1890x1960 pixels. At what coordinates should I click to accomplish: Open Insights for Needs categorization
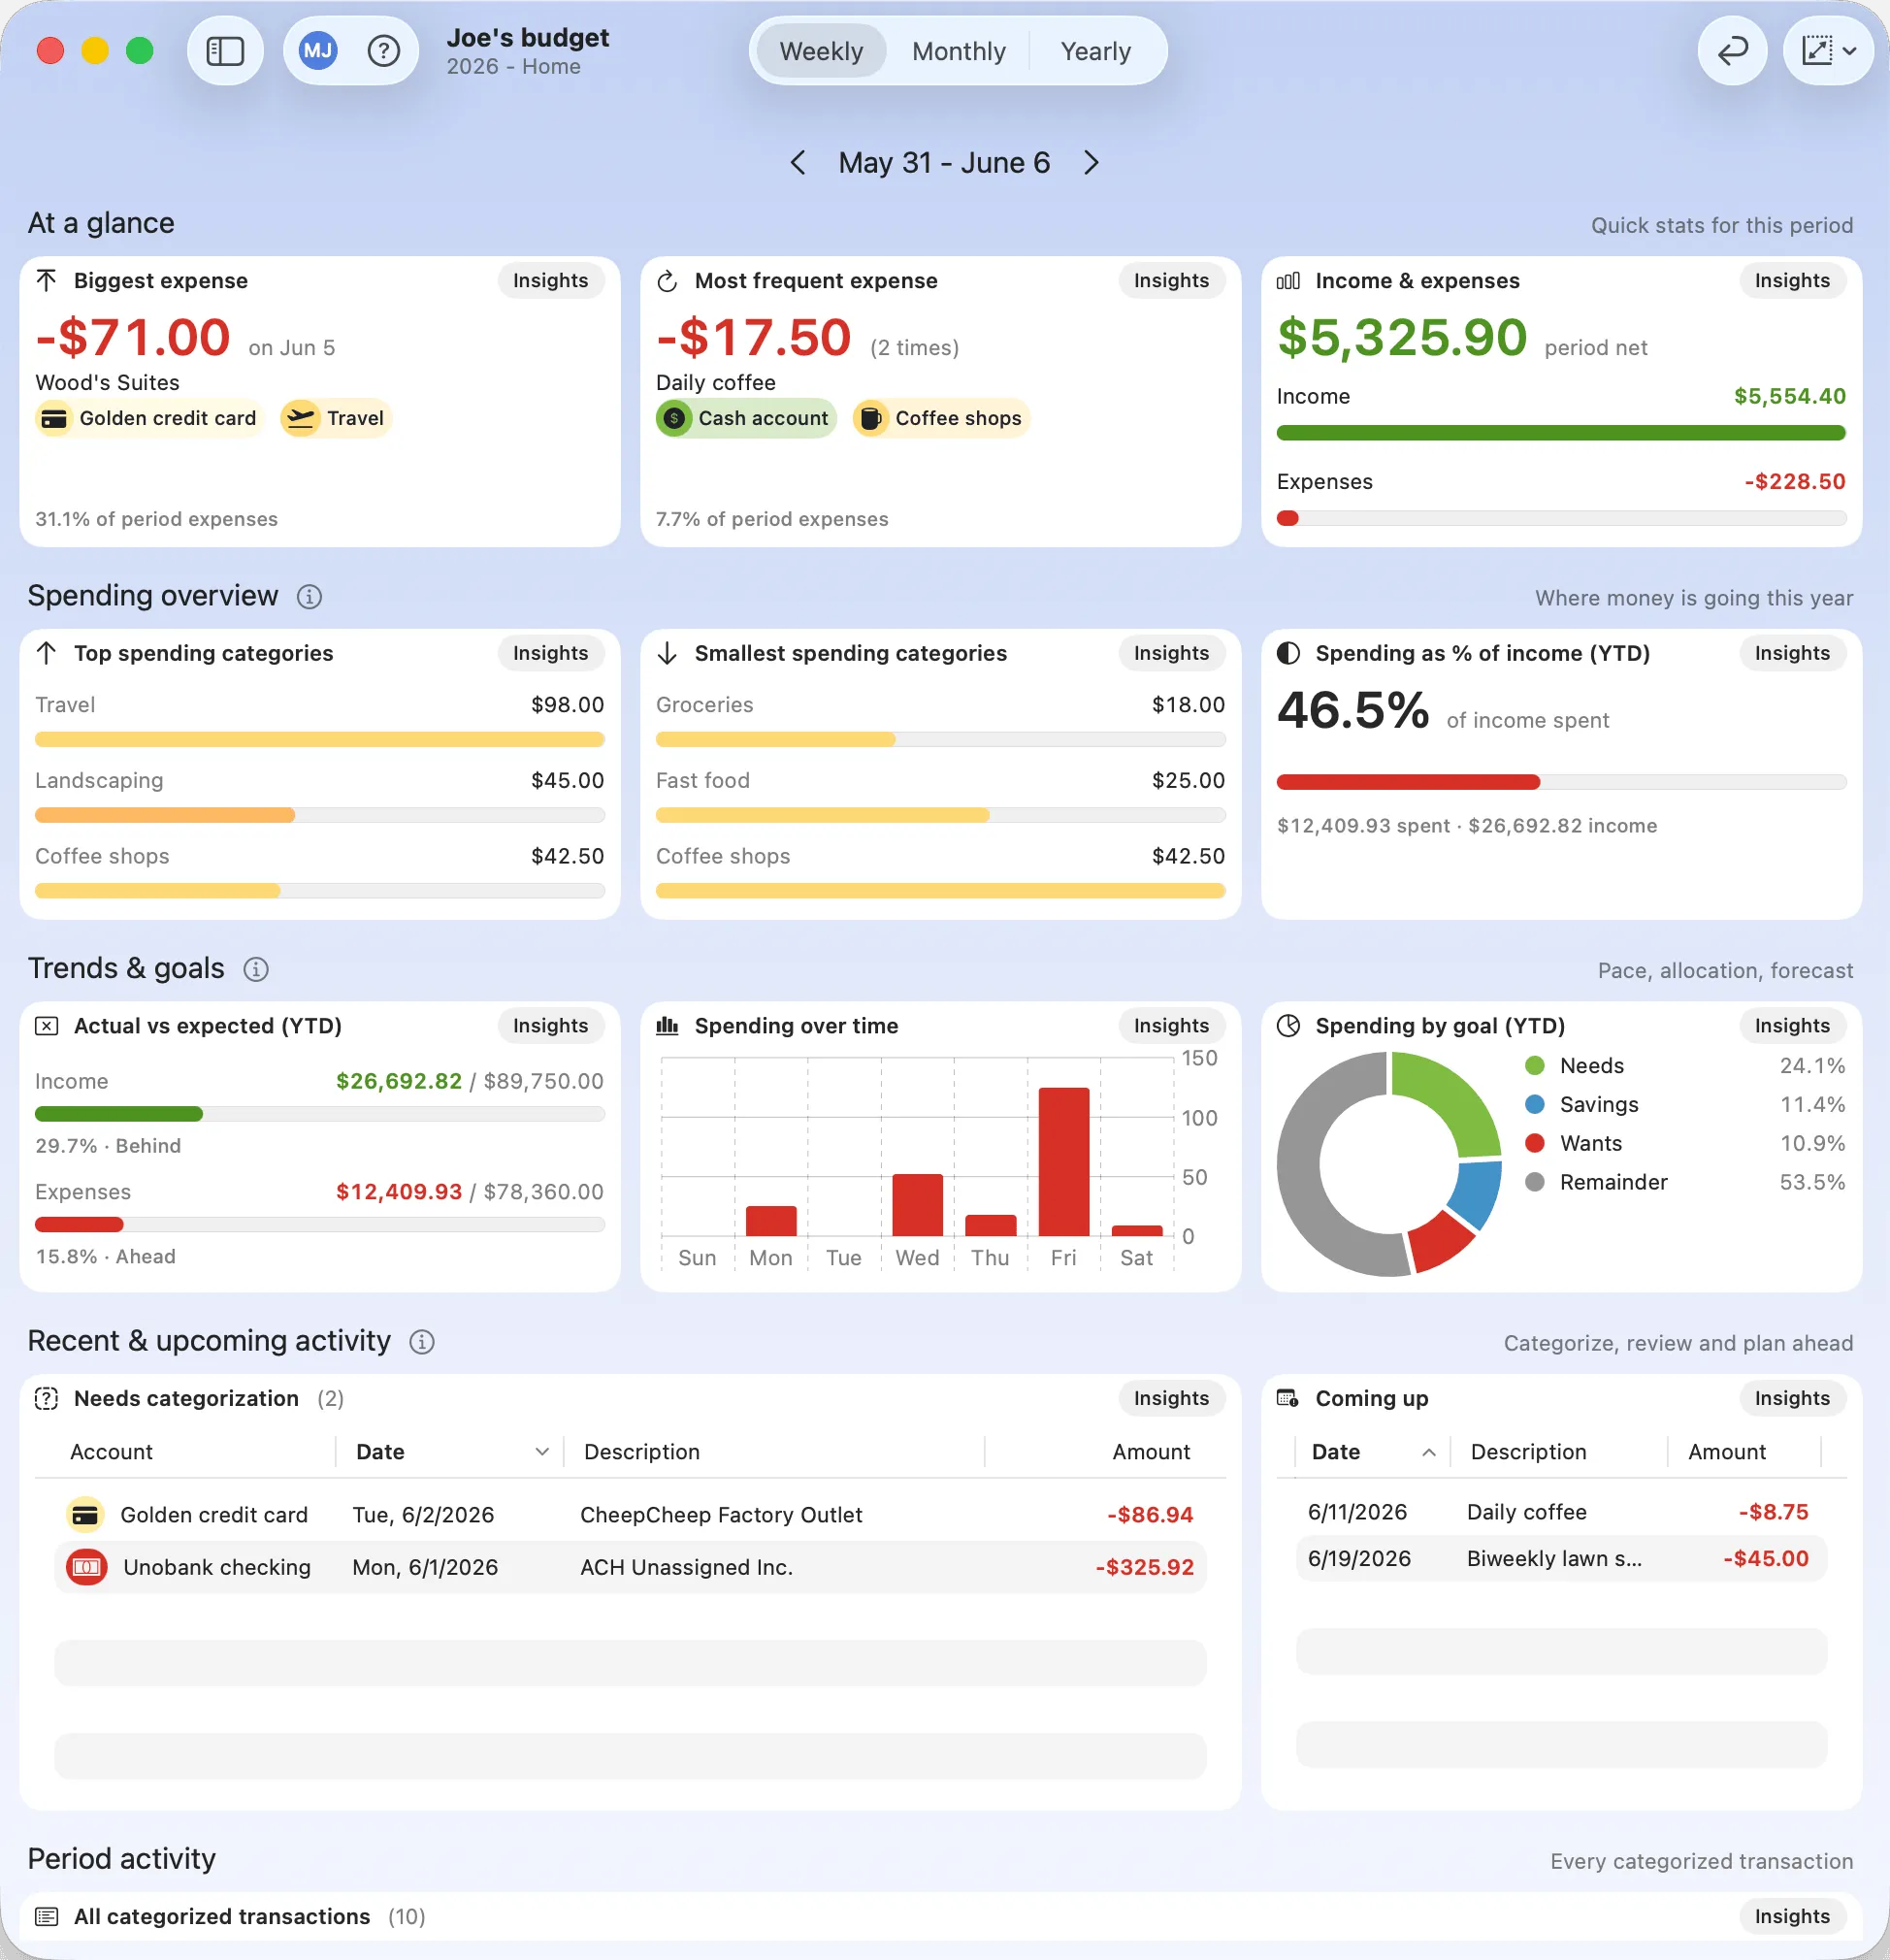(1171, 1398)
